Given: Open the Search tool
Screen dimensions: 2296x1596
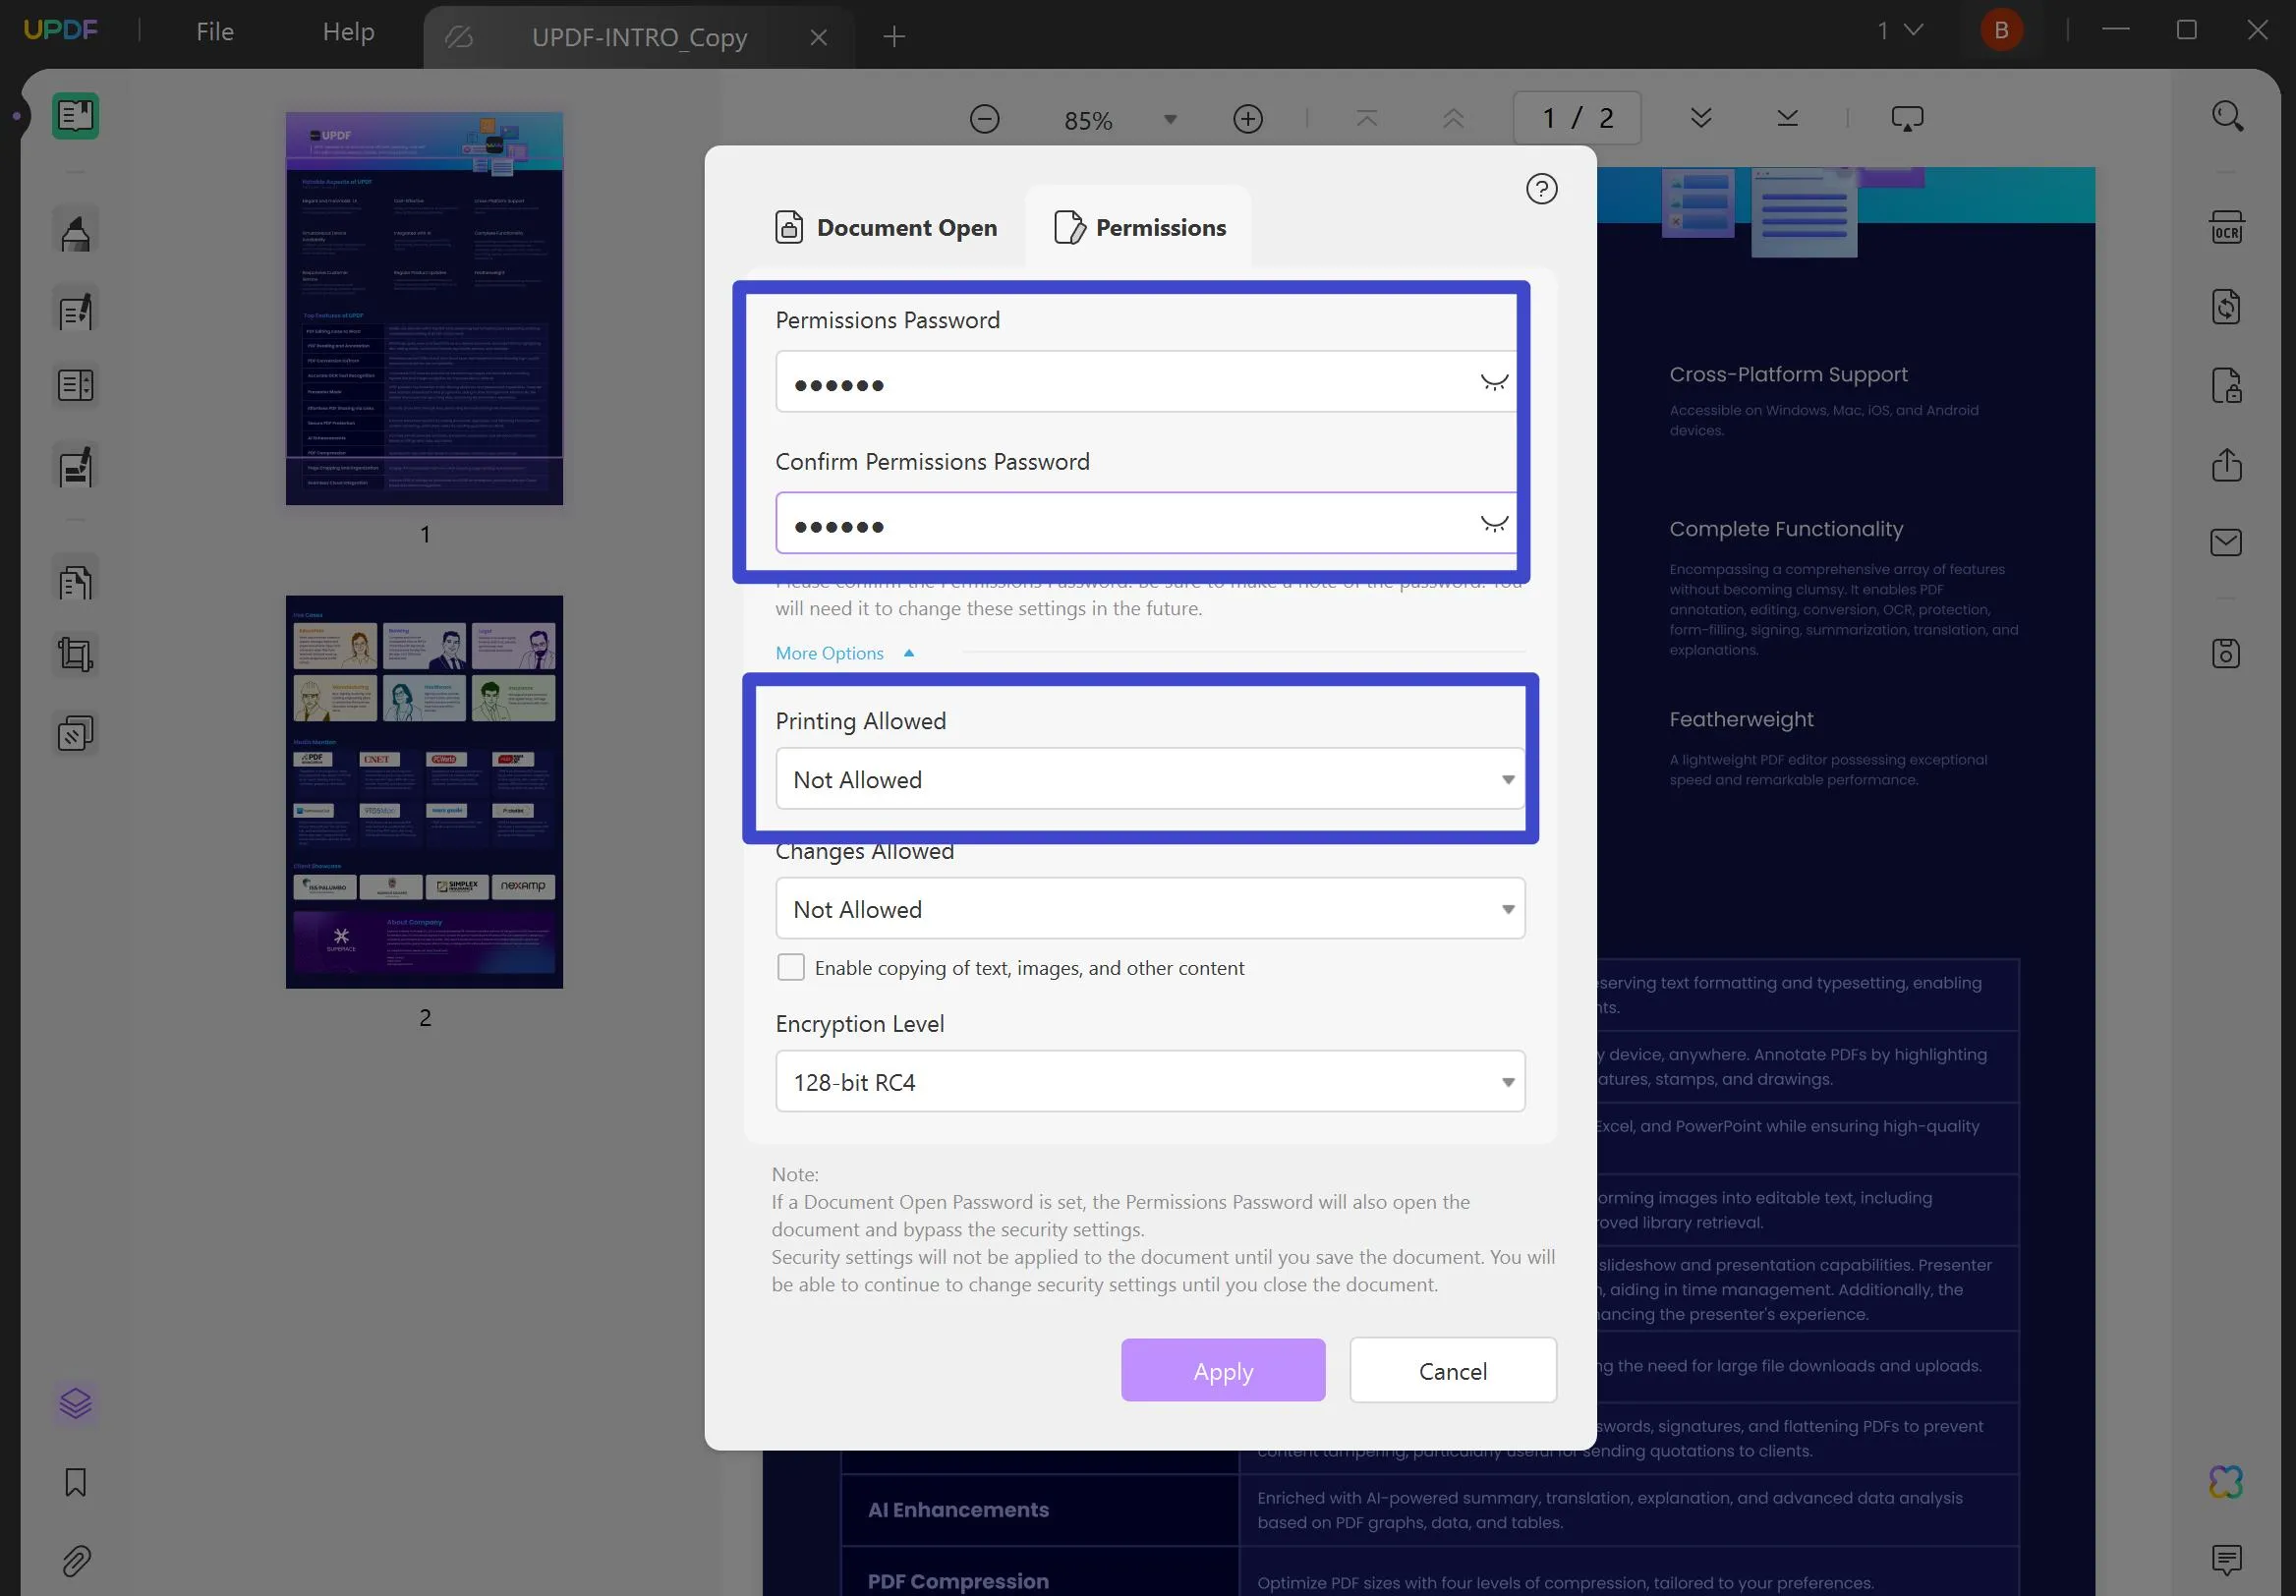Looking at the screenshot, I should pyautogui.click(x=2228, y=117).
